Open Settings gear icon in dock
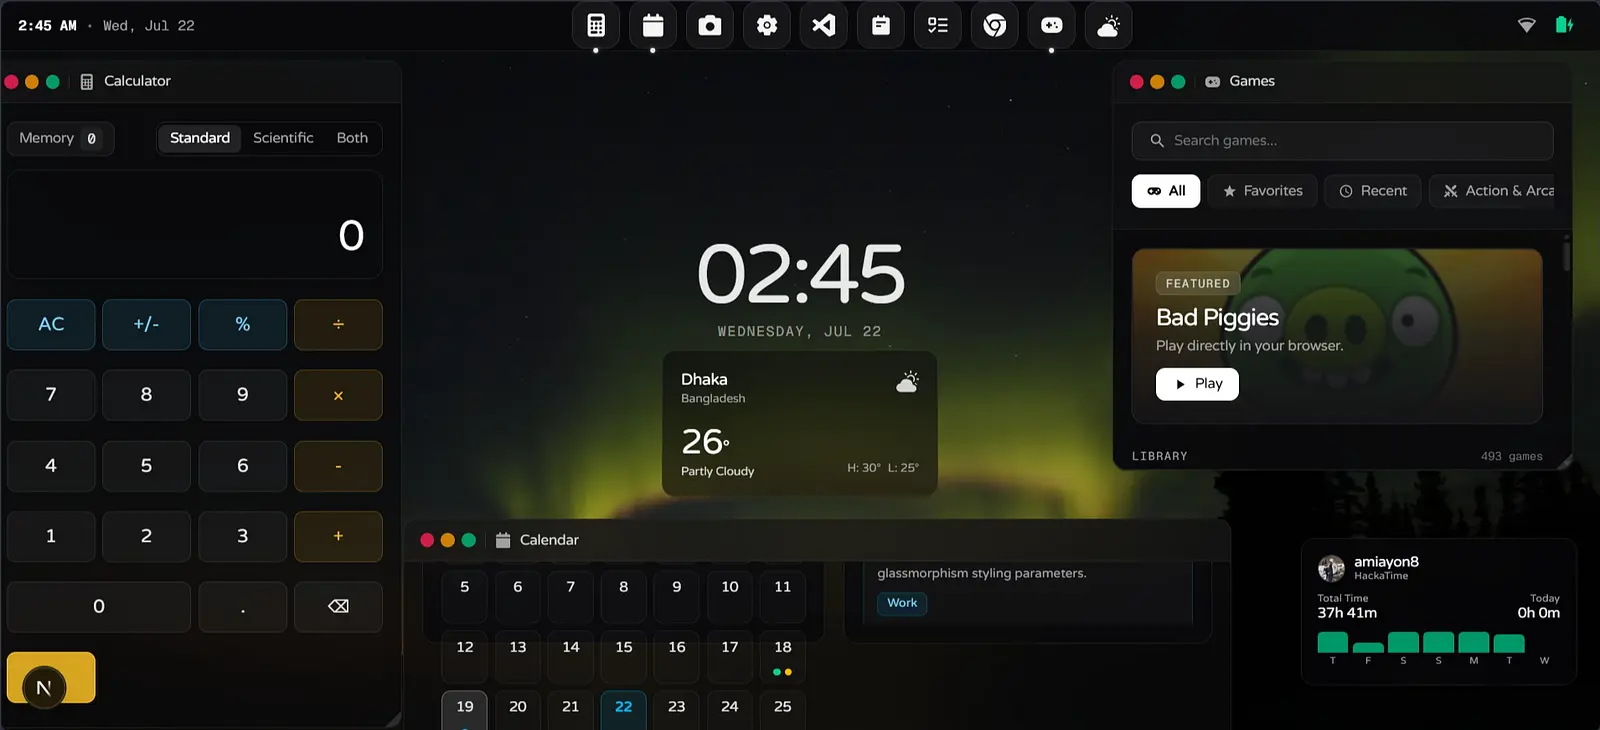 point(767,25)
